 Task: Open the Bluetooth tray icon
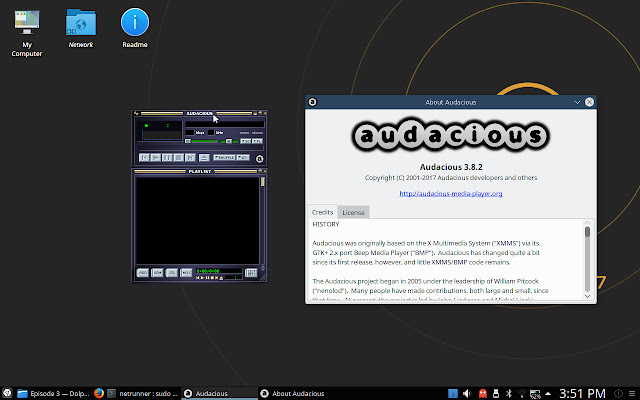(509, 393)
